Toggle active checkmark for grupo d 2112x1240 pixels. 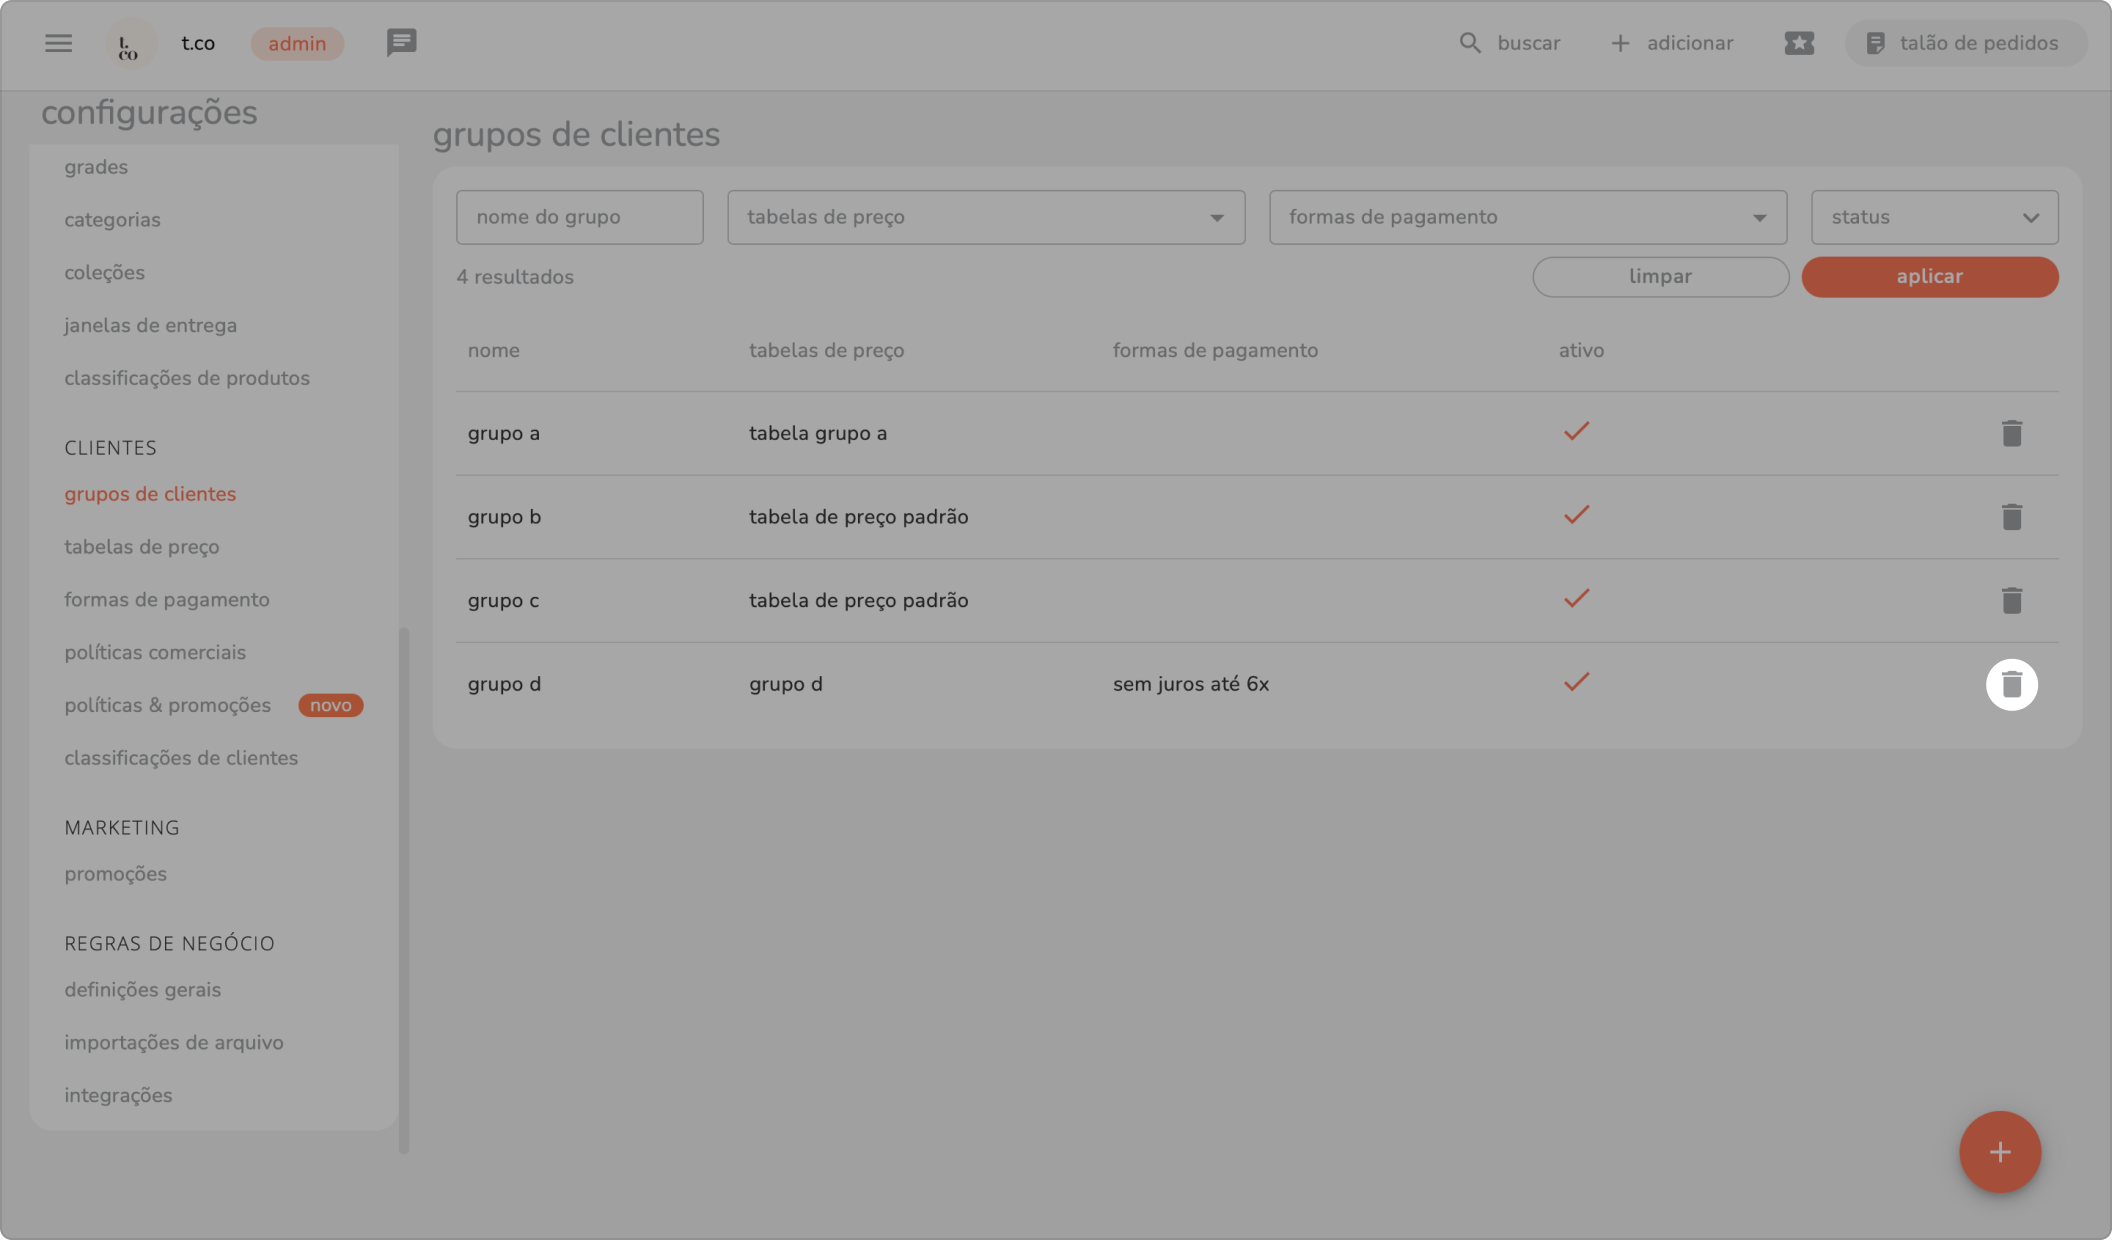point(1576,683)
